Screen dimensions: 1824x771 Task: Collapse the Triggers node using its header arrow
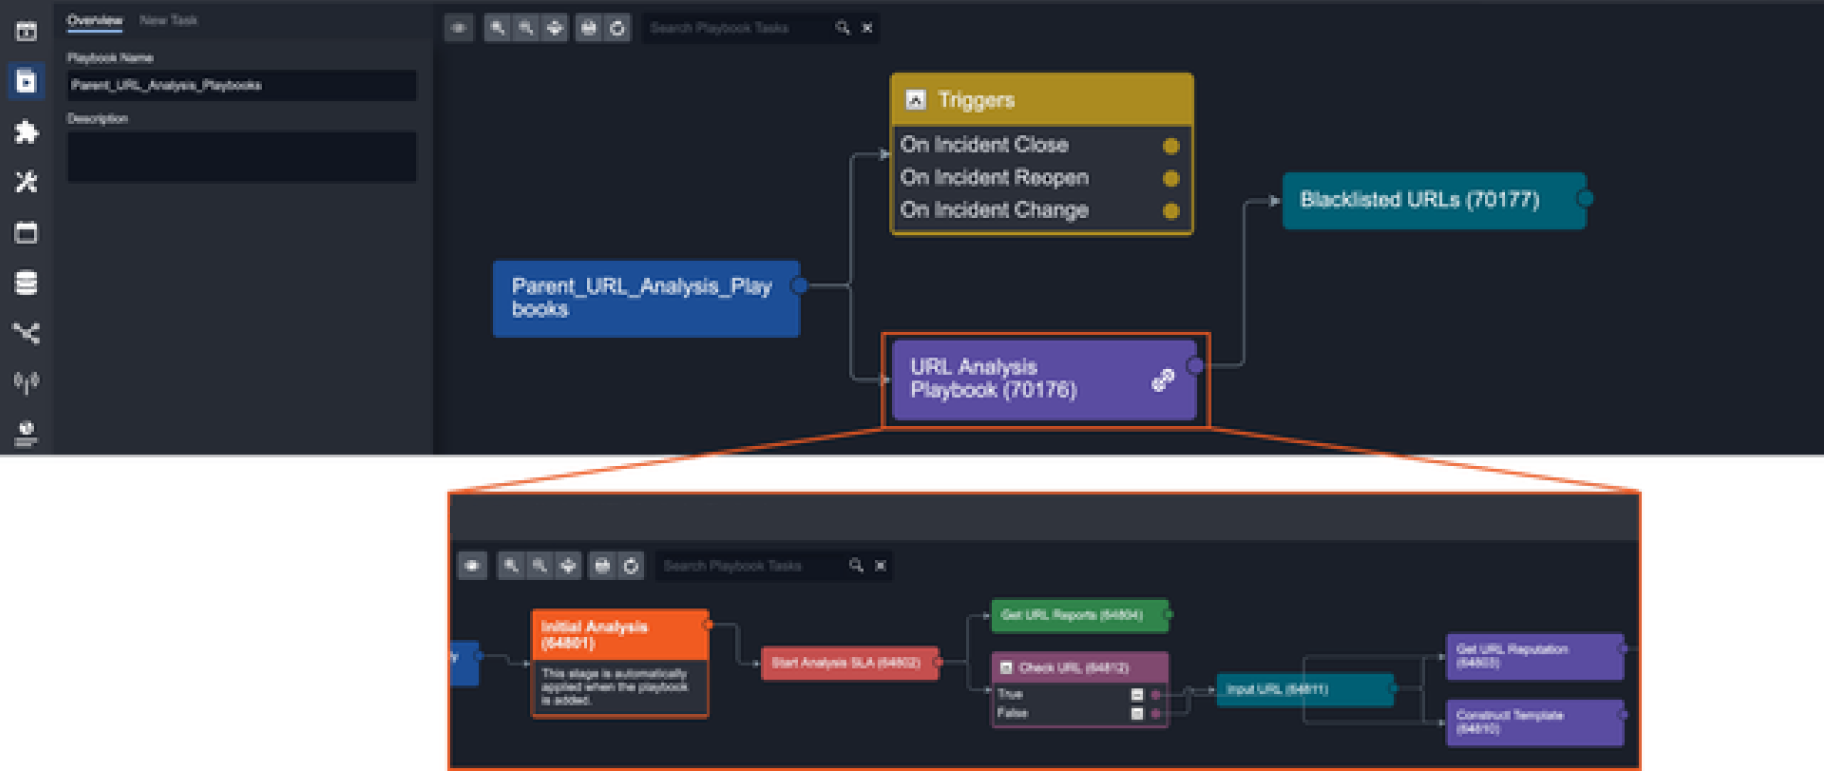pos(915,100)
